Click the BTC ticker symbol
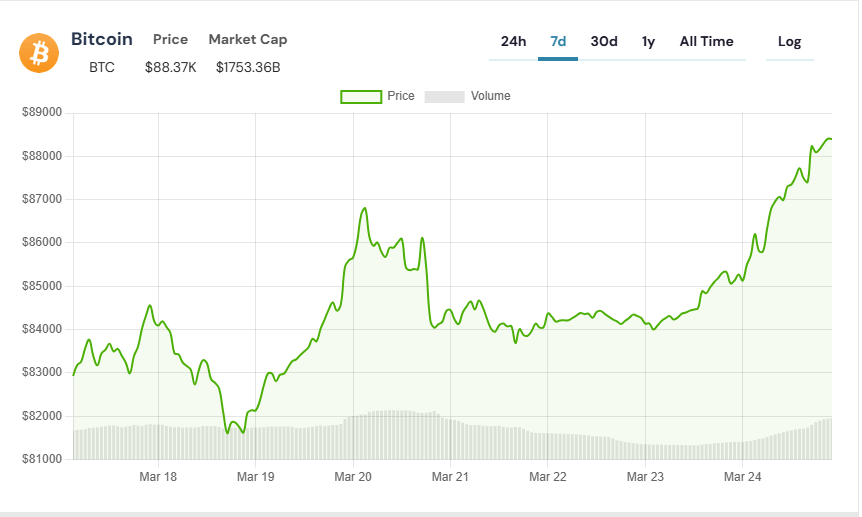This screenshot has width=862, height=517. (x=102, y=68)
